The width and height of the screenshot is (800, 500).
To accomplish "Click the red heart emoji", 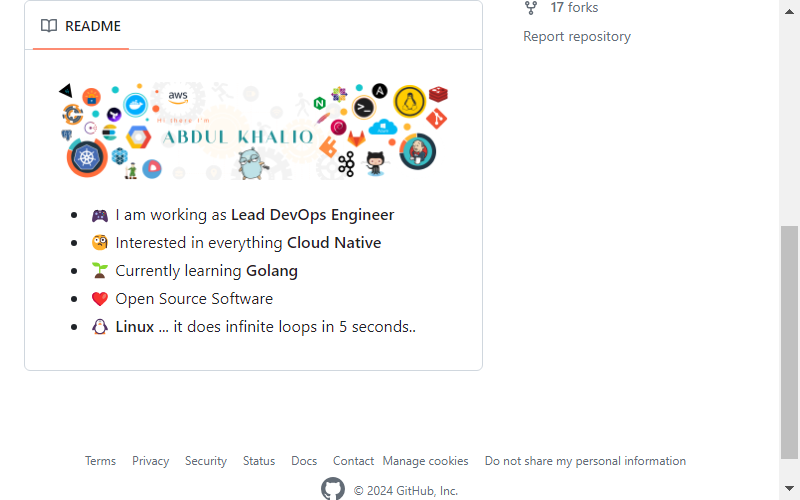I will (x=99, y=299).
